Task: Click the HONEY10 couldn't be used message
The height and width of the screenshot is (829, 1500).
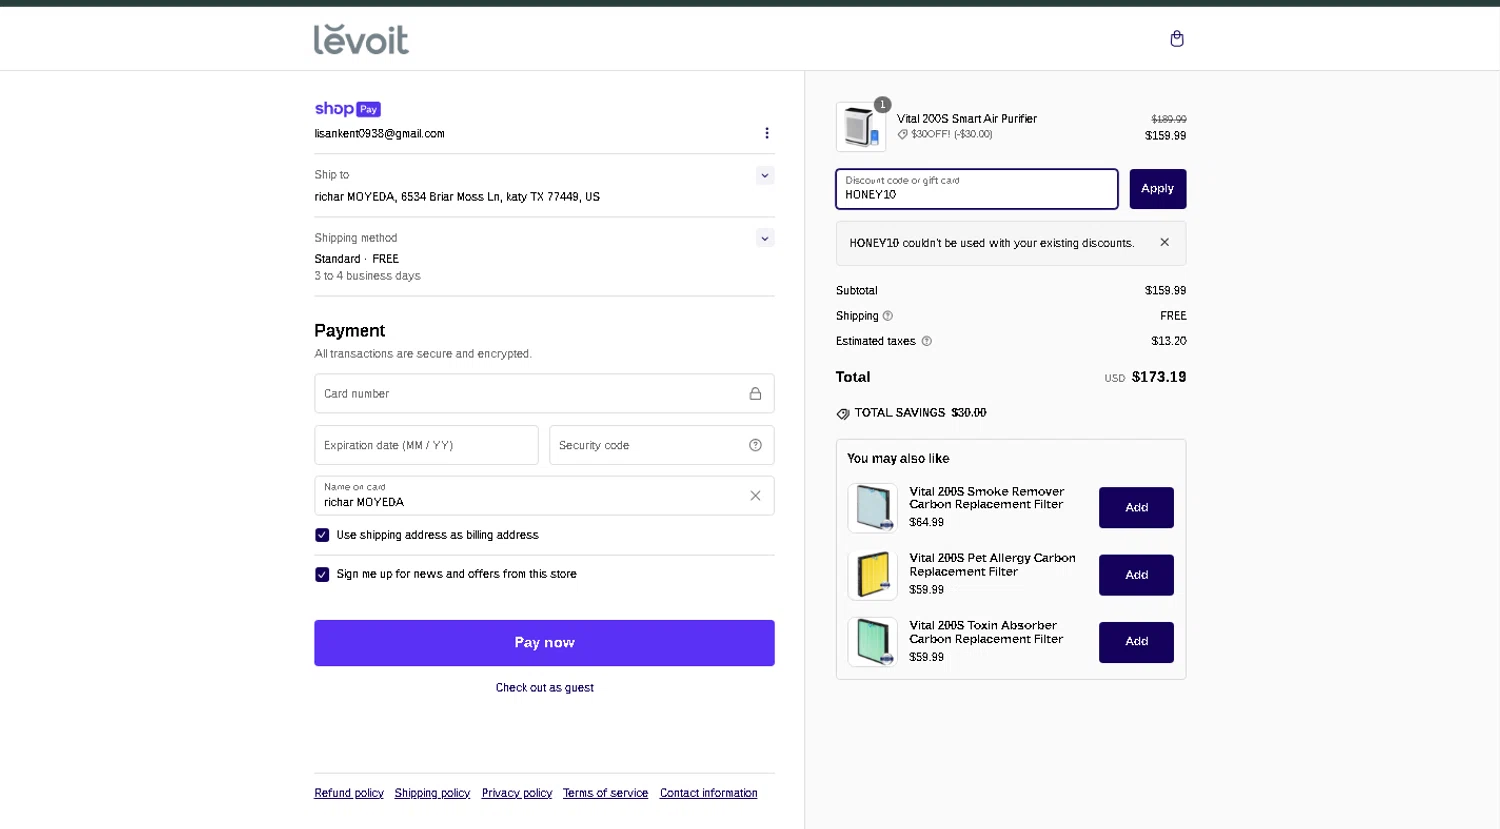Action: click(x=991, y=243)
